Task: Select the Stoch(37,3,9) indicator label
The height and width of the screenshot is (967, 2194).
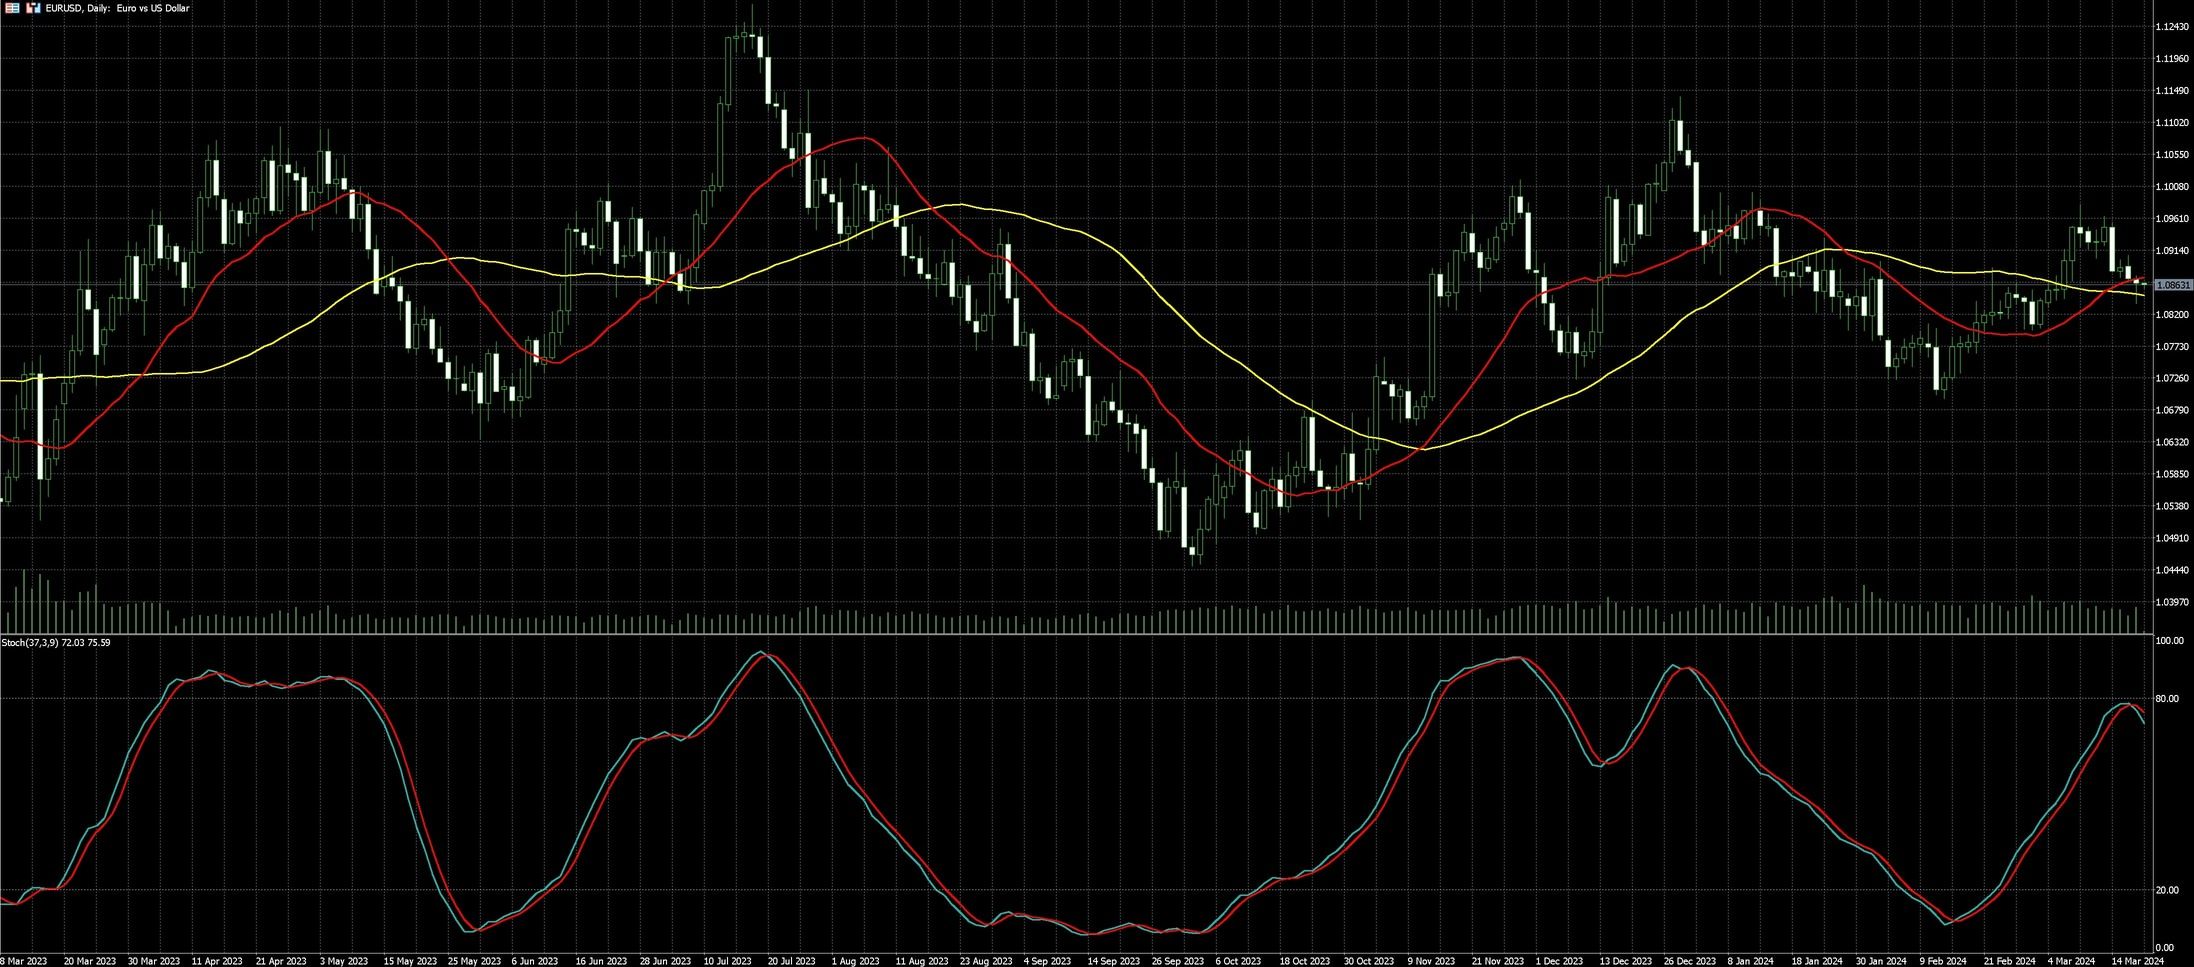Action: (x=56, y=642)
